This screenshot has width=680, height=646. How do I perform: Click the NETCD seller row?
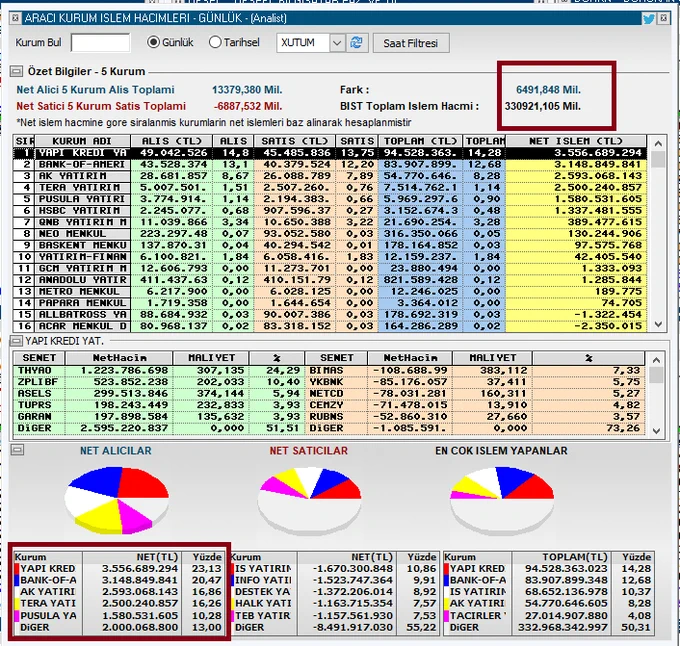(475, 394)
